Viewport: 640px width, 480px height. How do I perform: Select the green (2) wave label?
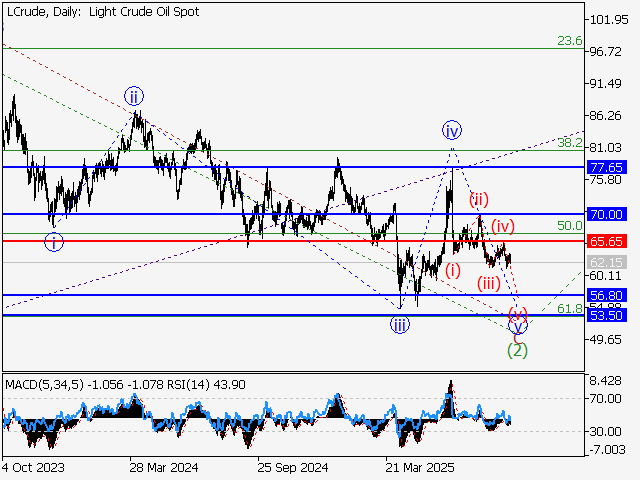click(517, 349)
